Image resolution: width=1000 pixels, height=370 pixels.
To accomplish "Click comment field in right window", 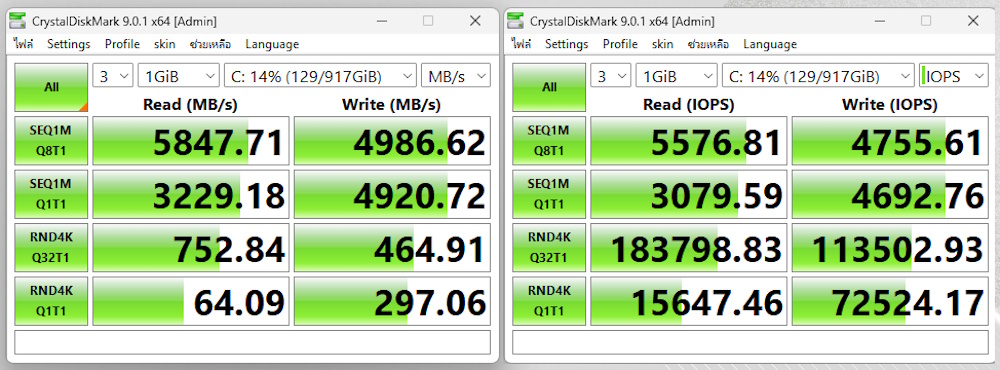I will pos(751,342).
